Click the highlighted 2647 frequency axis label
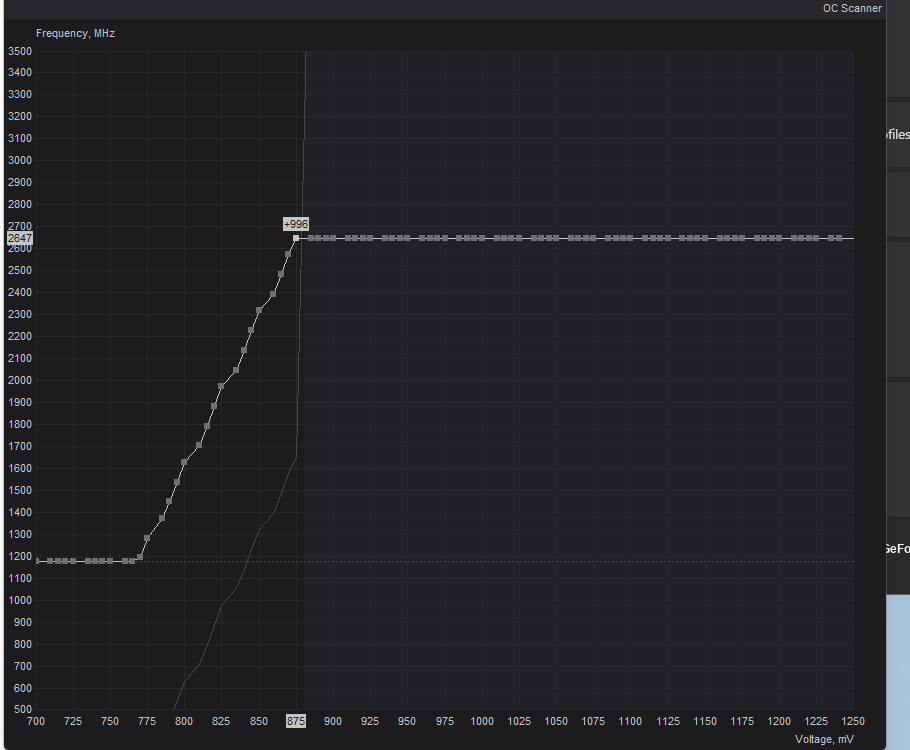 19,239
